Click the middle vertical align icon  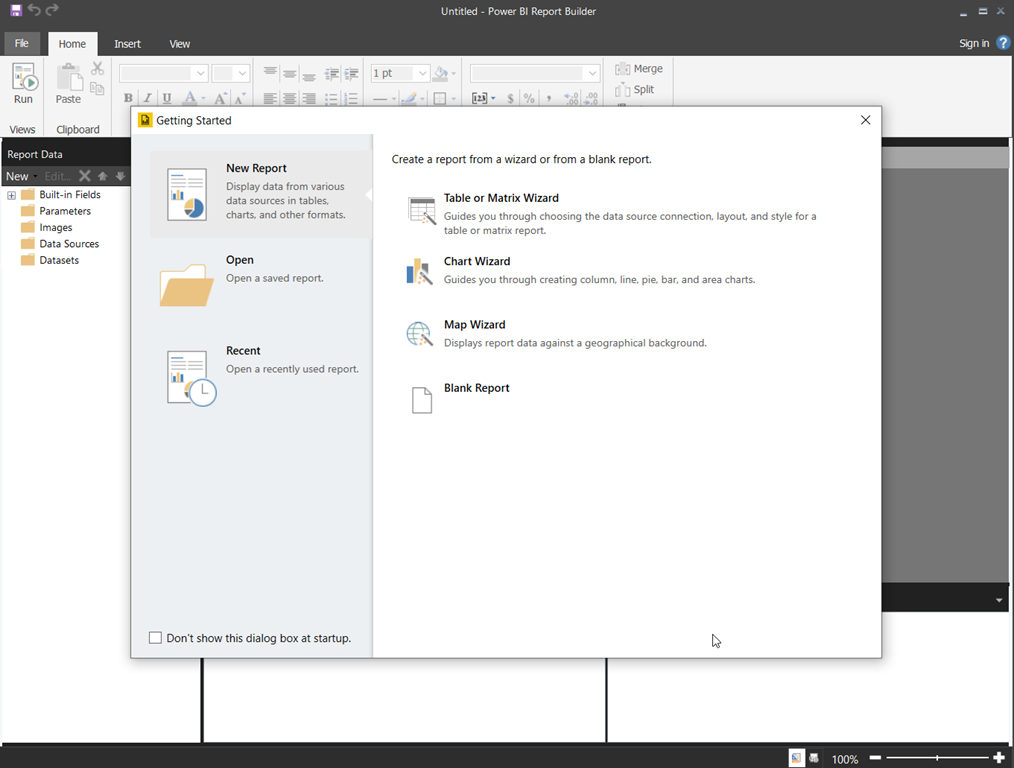click(x=290, y=74)
